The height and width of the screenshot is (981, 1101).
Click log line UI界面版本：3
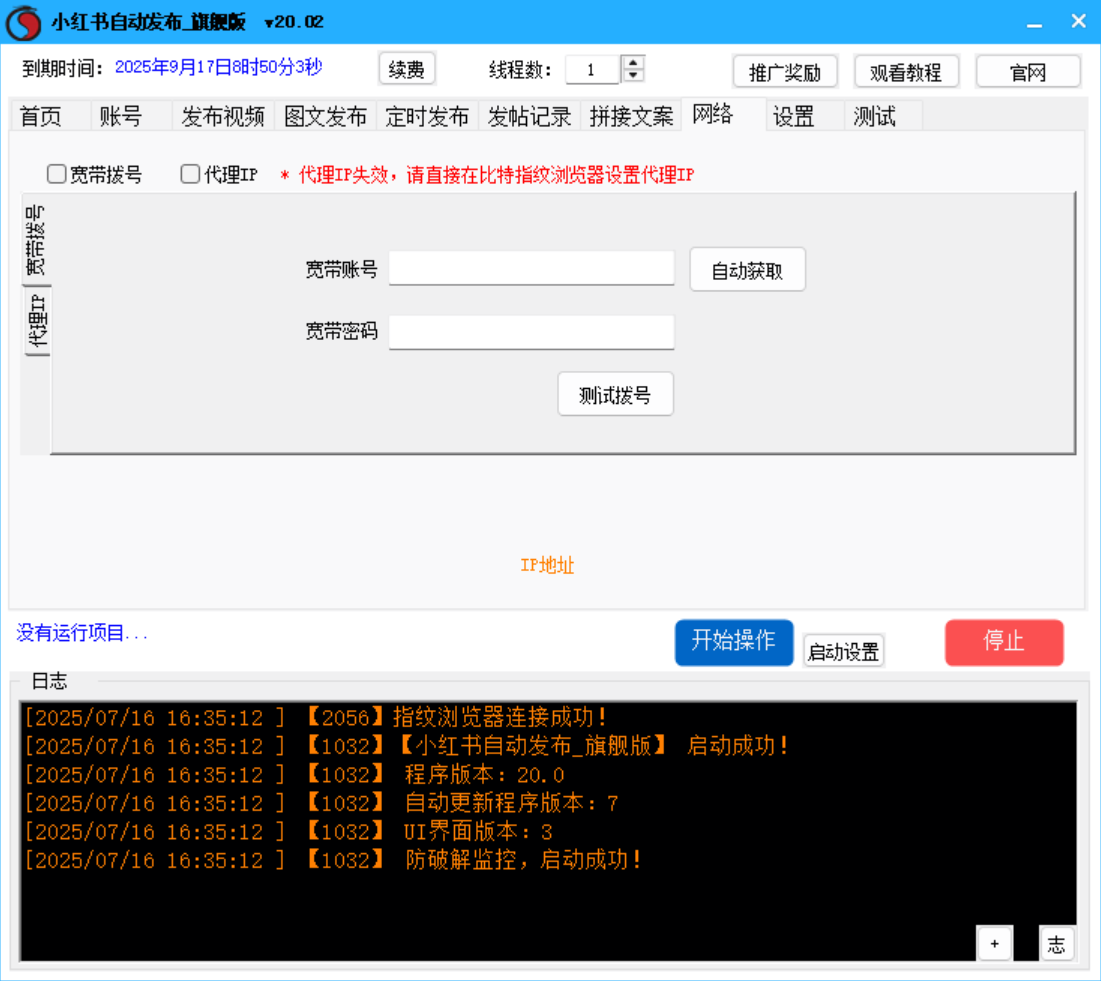(289, 831)
